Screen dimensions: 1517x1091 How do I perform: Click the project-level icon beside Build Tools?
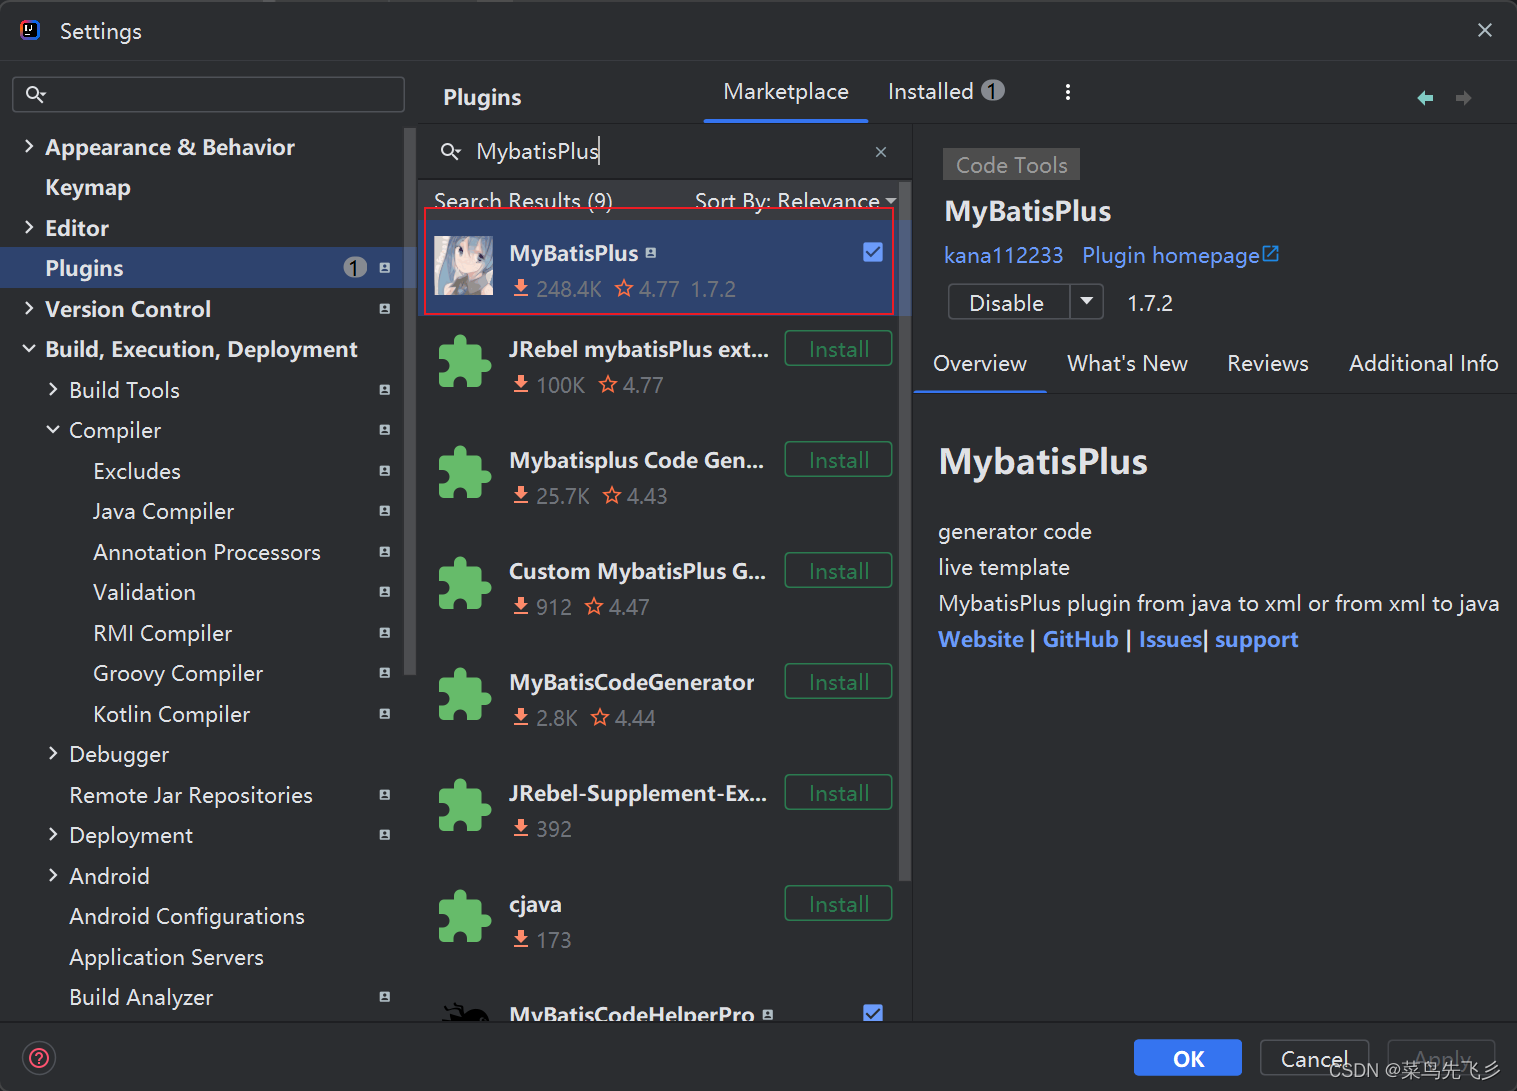click(x=385, y=390)
